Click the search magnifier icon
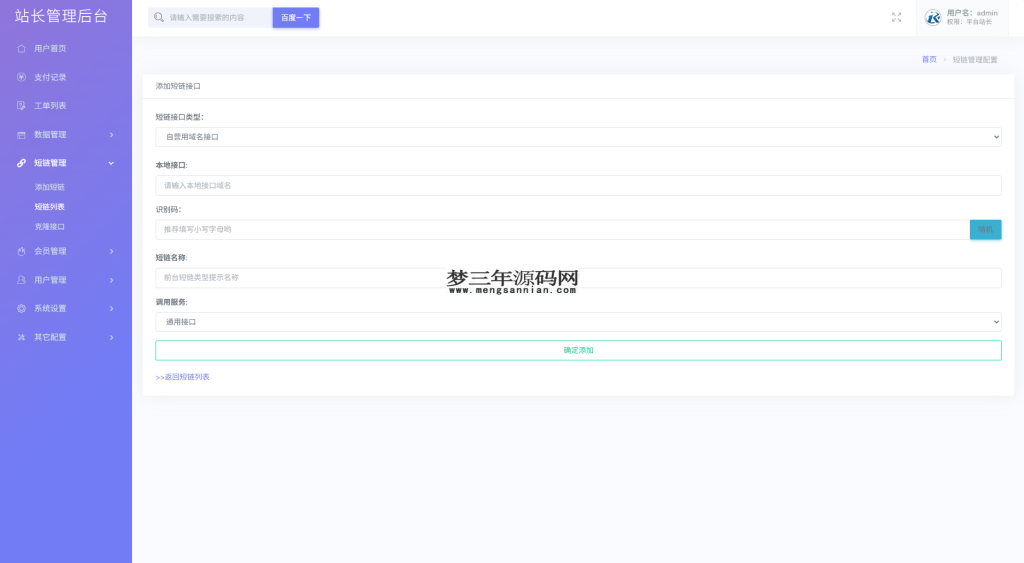This screenshot has height=563, width=1024. 159,18
